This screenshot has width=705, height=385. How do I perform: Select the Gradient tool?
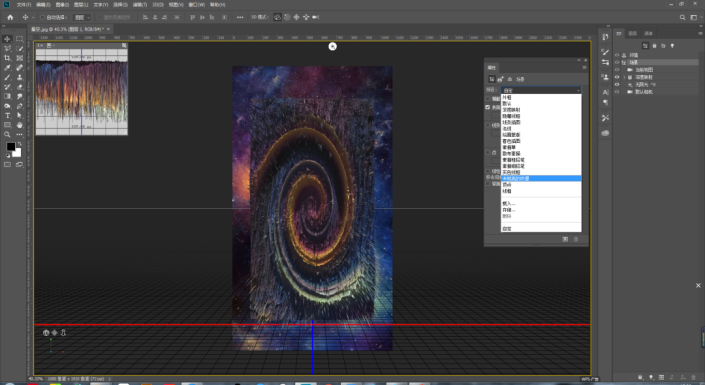tap(7, 96)
